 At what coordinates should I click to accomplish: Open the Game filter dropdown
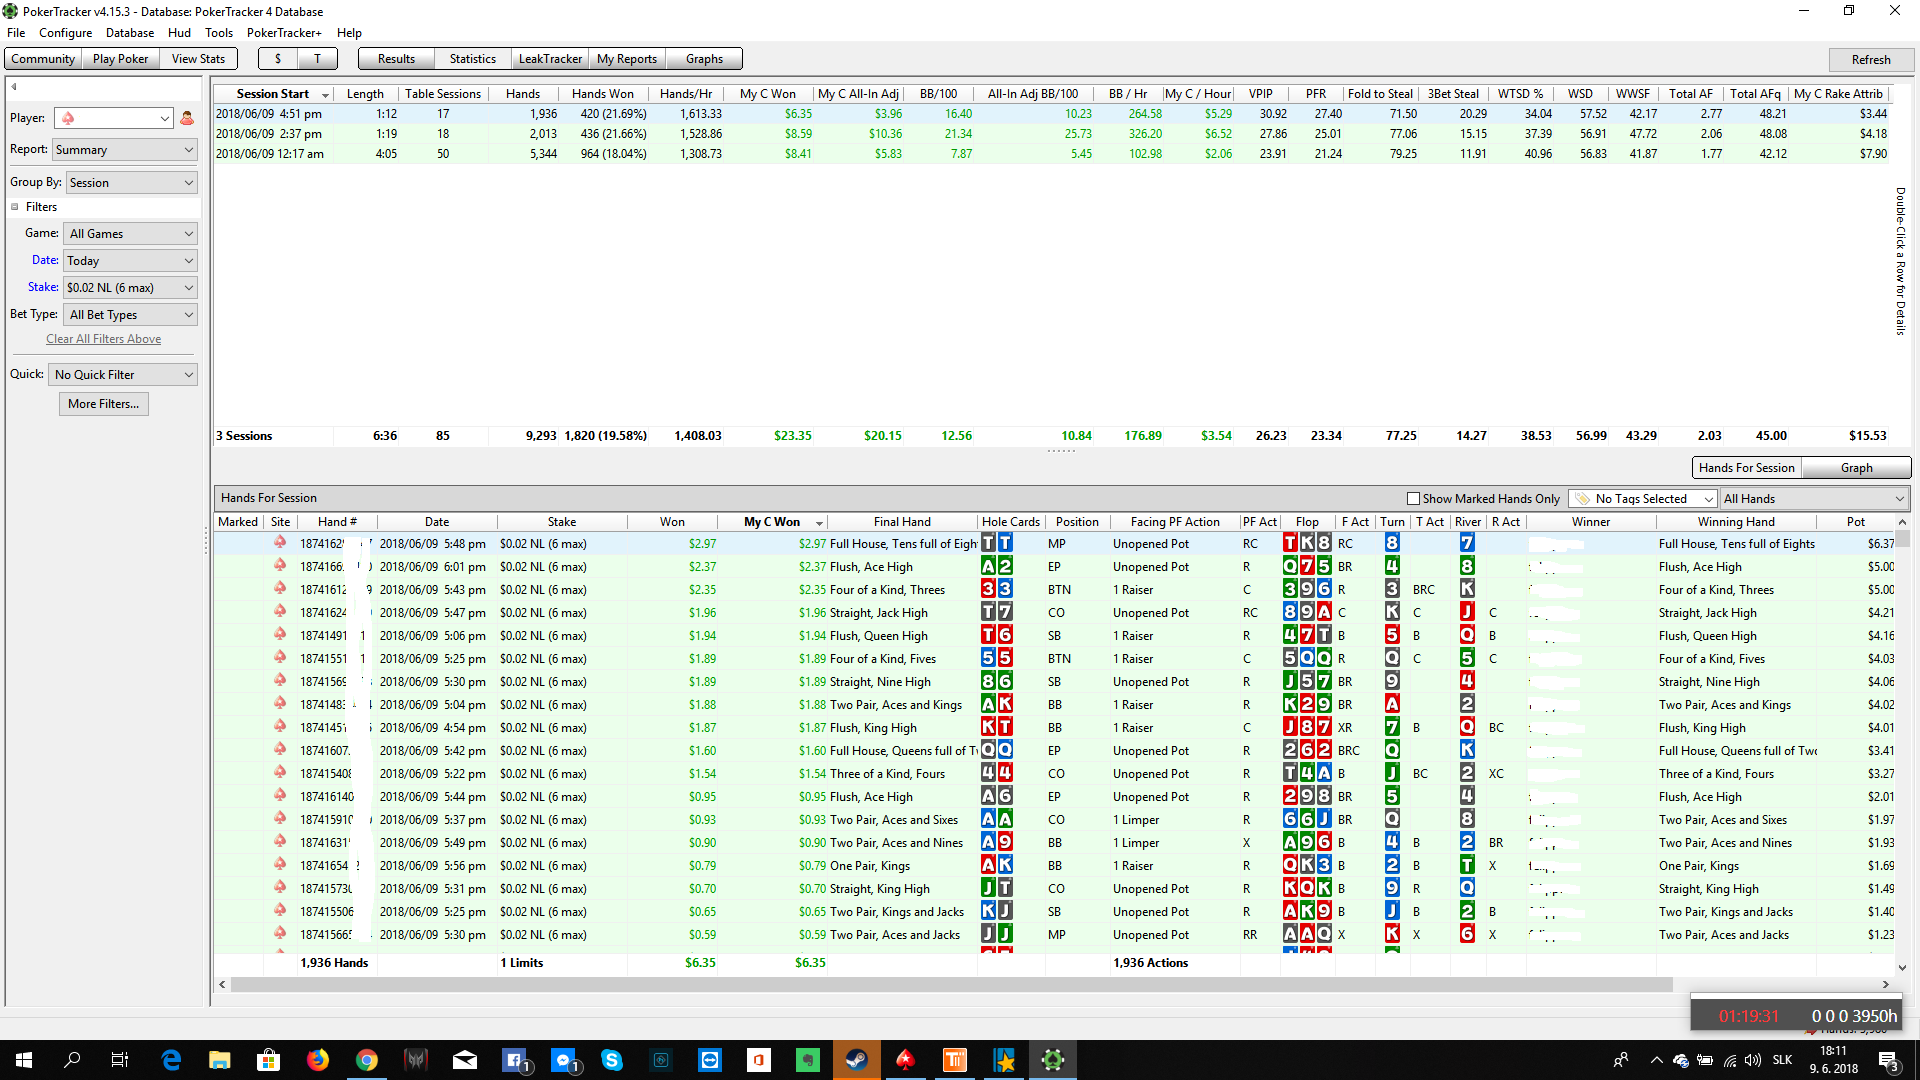[x=131, y=234]
